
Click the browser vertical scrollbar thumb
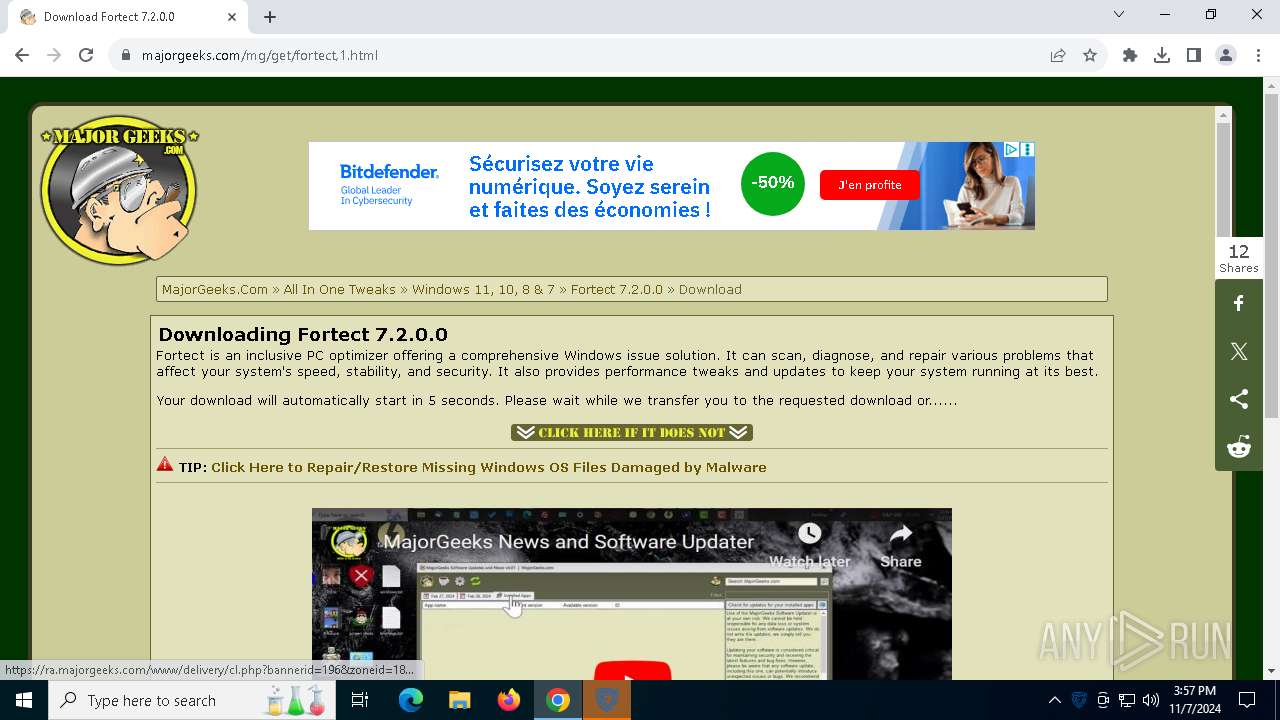[1271, 255]
